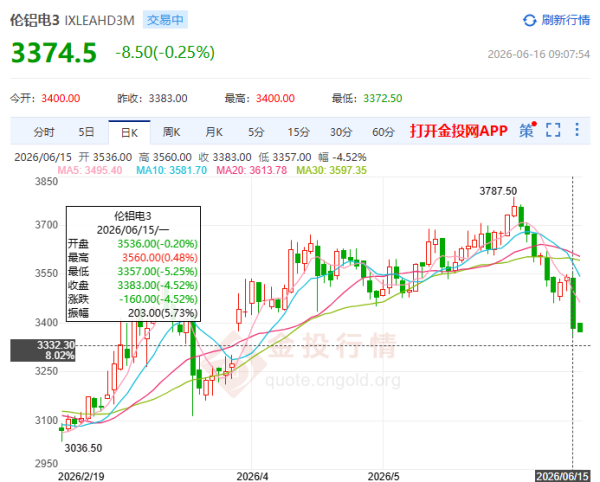Switch to the 30分 chart tab
This screenshot has height=482, width=600.
coord(341,132)
